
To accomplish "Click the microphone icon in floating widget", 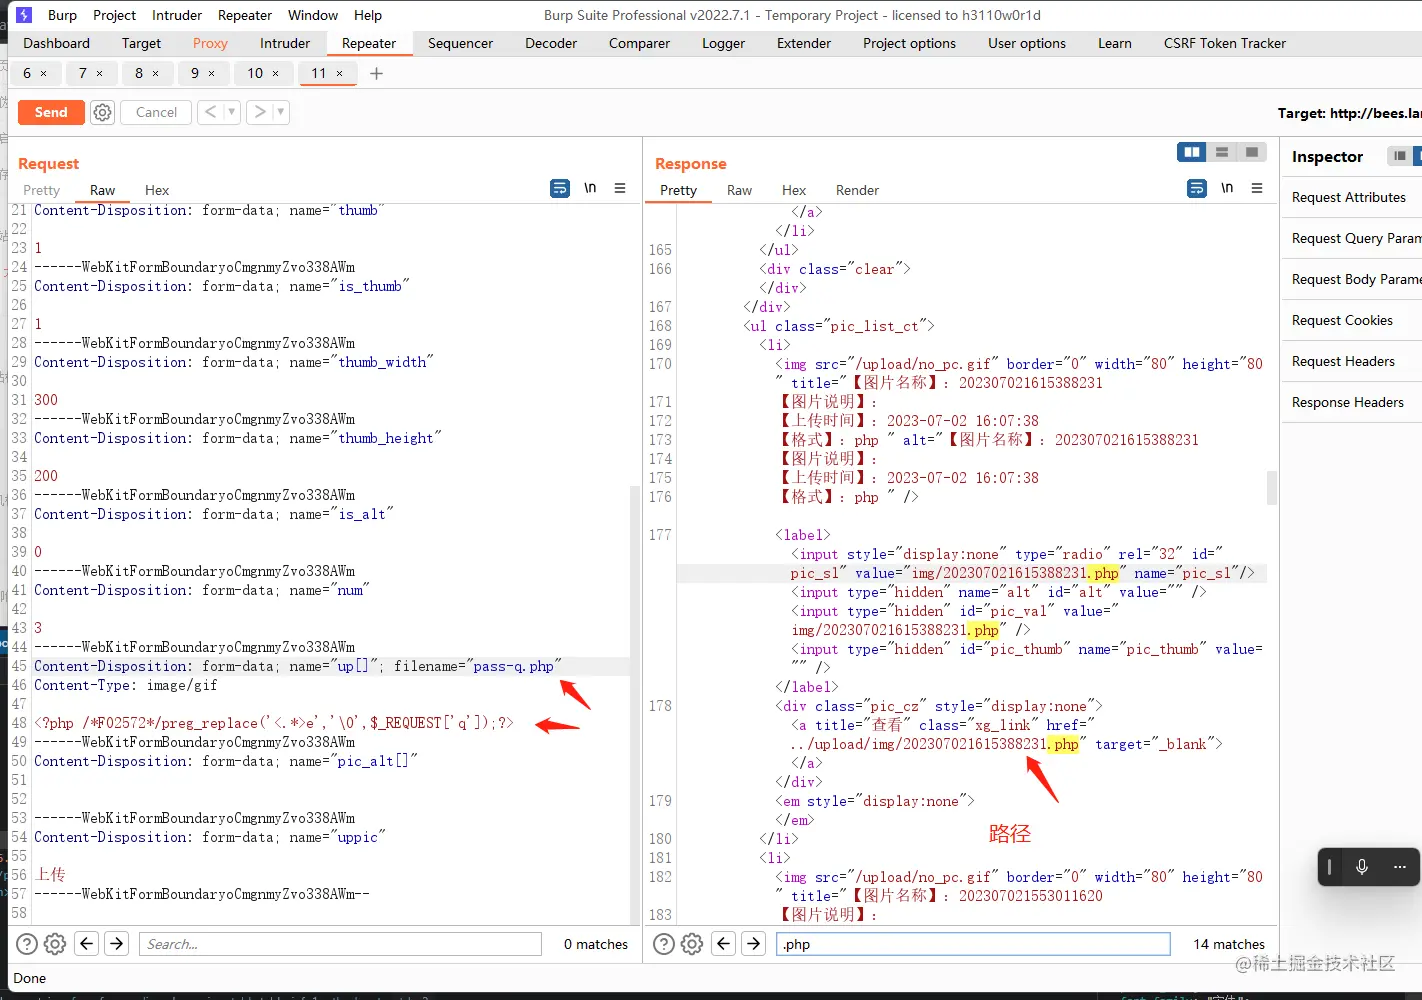I will tap(1362, 866).
